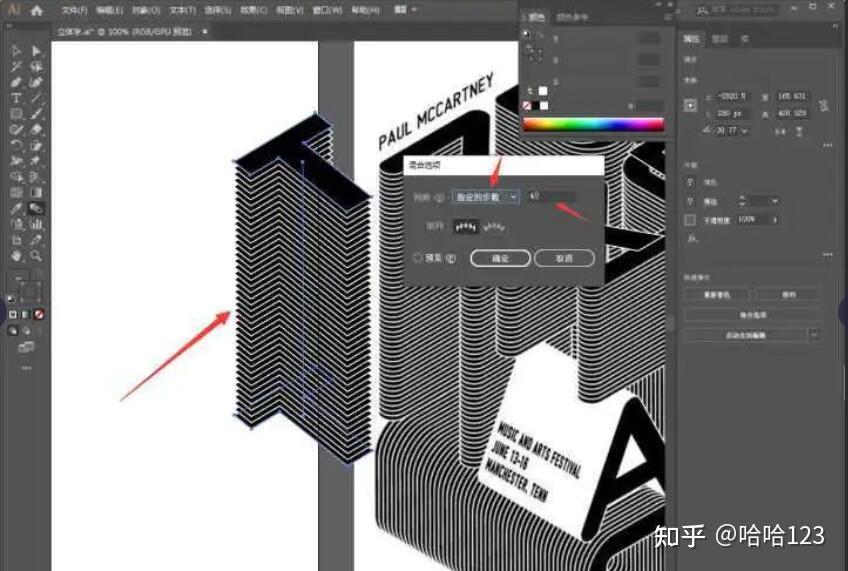Select the Shape Builder tool
Image resolution: width=848 pixels, height=571 pixels.
[x=16, y=176]
